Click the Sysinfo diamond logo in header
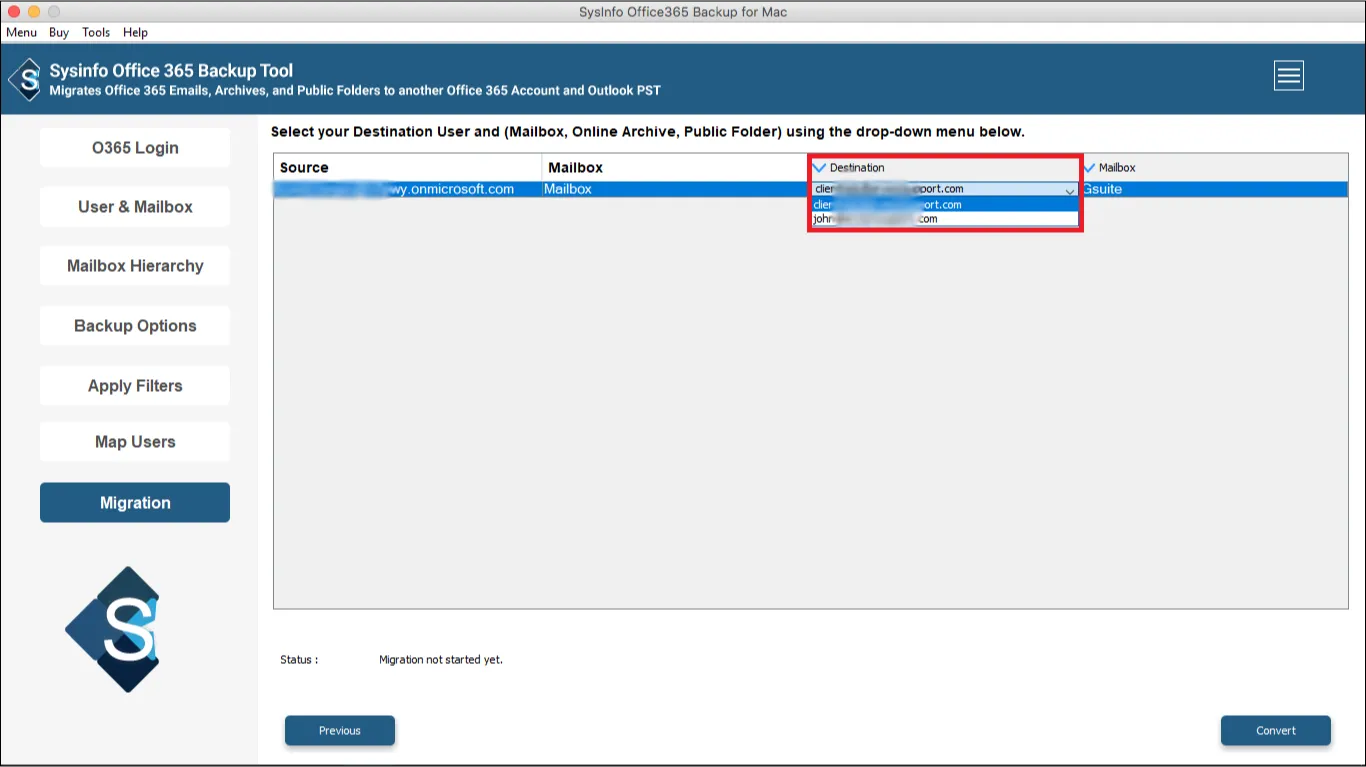The image size is (1366, 767). click(x=25, y=79)
